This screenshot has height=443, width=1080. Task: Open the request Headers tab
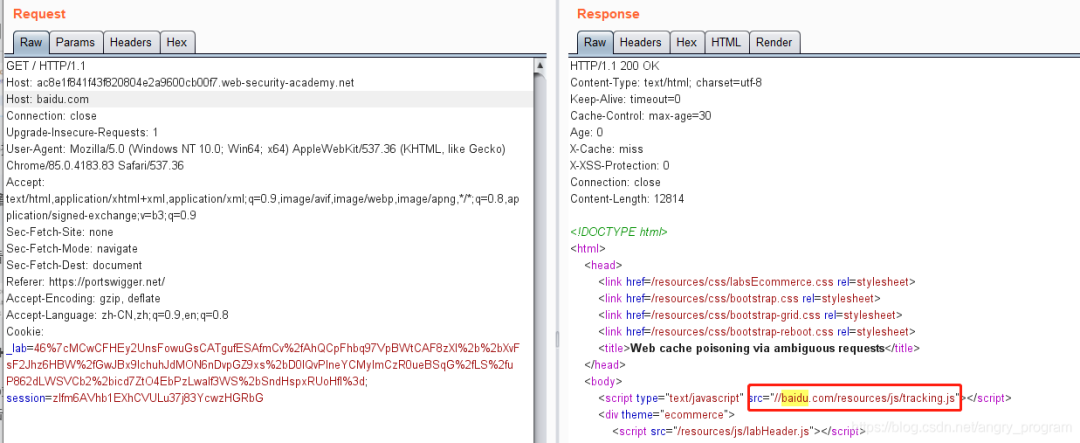coord(130,42)
